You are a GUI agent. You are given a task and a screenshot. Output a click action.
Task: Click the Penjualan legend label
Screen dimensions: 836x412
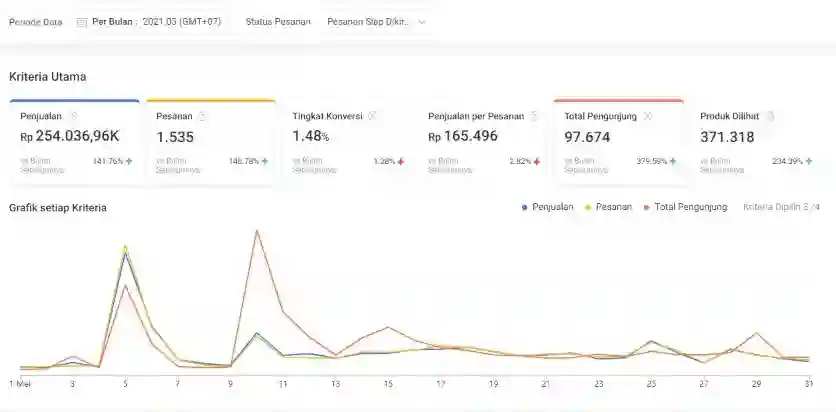[553, 207]
